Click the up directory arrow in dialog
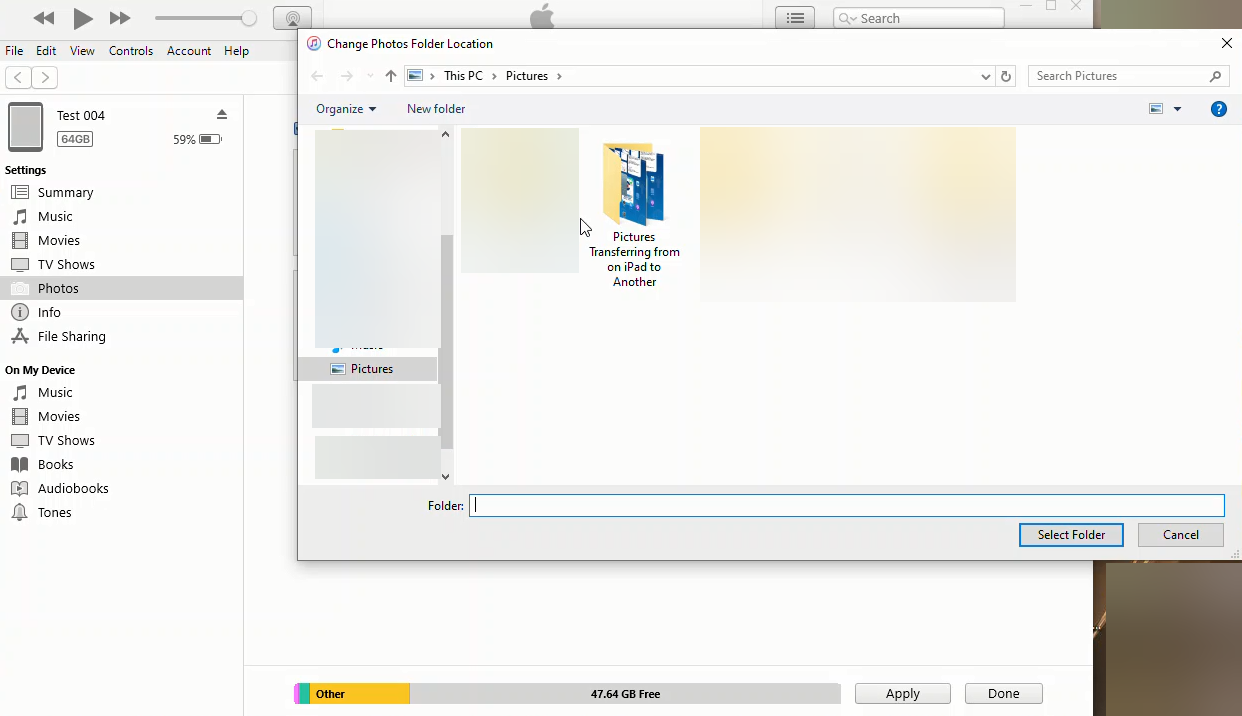1242x716 pixels. tap(391, 76)
